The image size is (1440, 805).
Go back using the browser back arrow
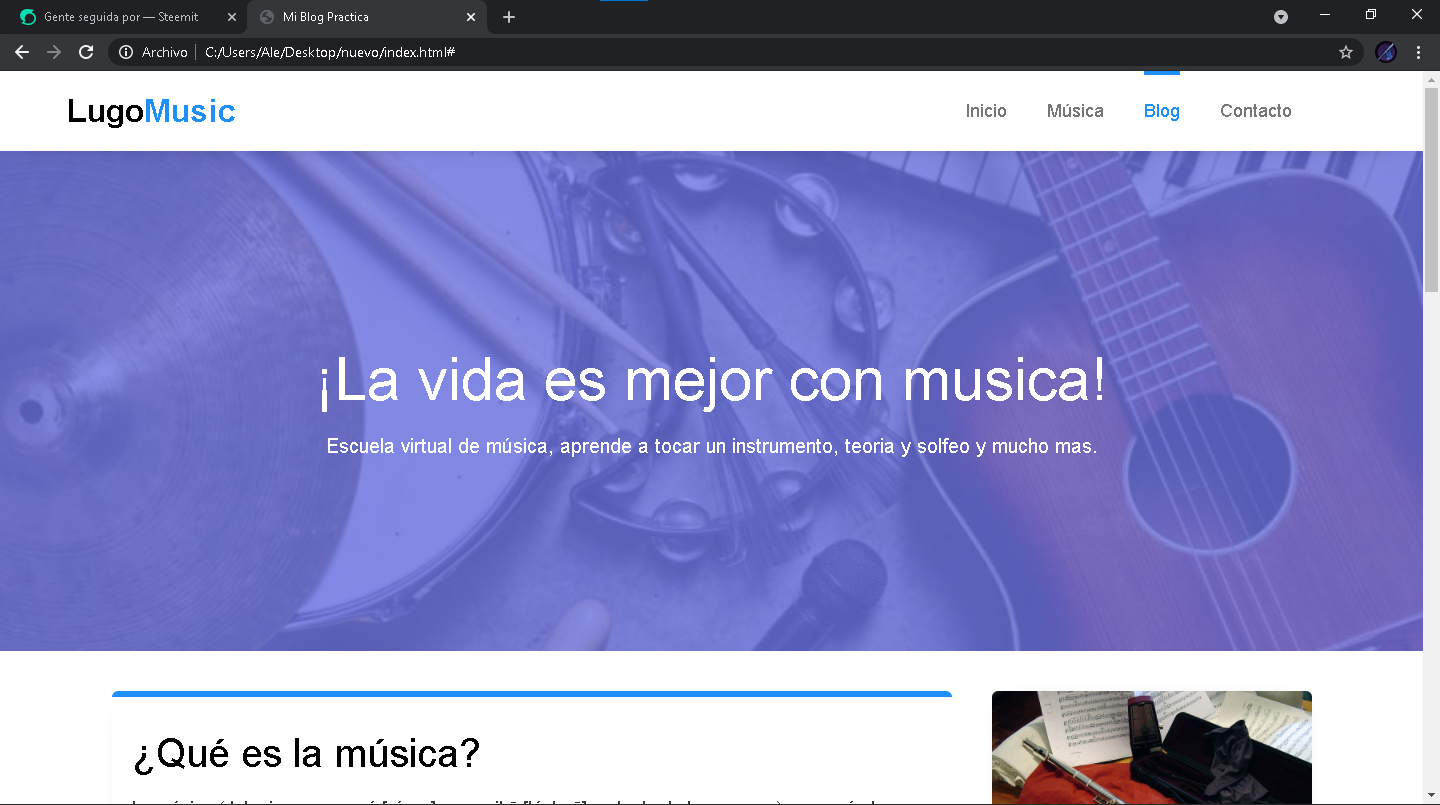coord(22,52)
